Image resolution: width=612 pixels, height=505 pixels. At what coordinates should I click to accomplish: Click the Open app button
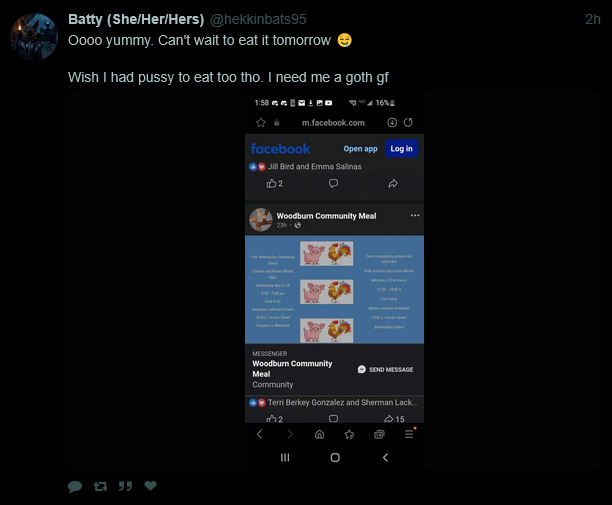click(360, 149)
